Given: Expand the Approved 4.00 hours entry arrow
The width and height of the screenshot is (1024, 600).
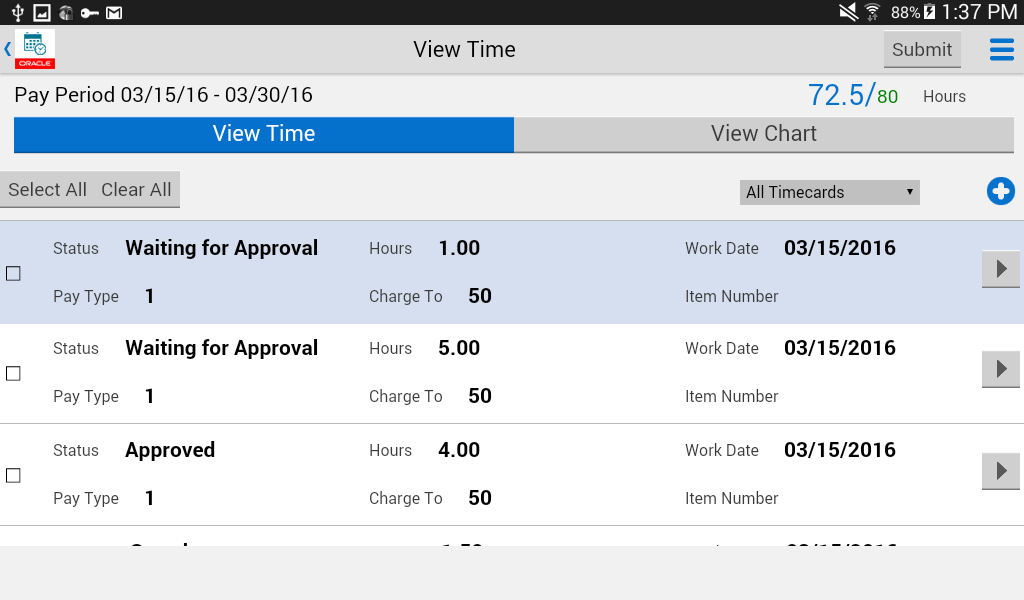Looking at the screenshot, I should tap(1000, 471).
